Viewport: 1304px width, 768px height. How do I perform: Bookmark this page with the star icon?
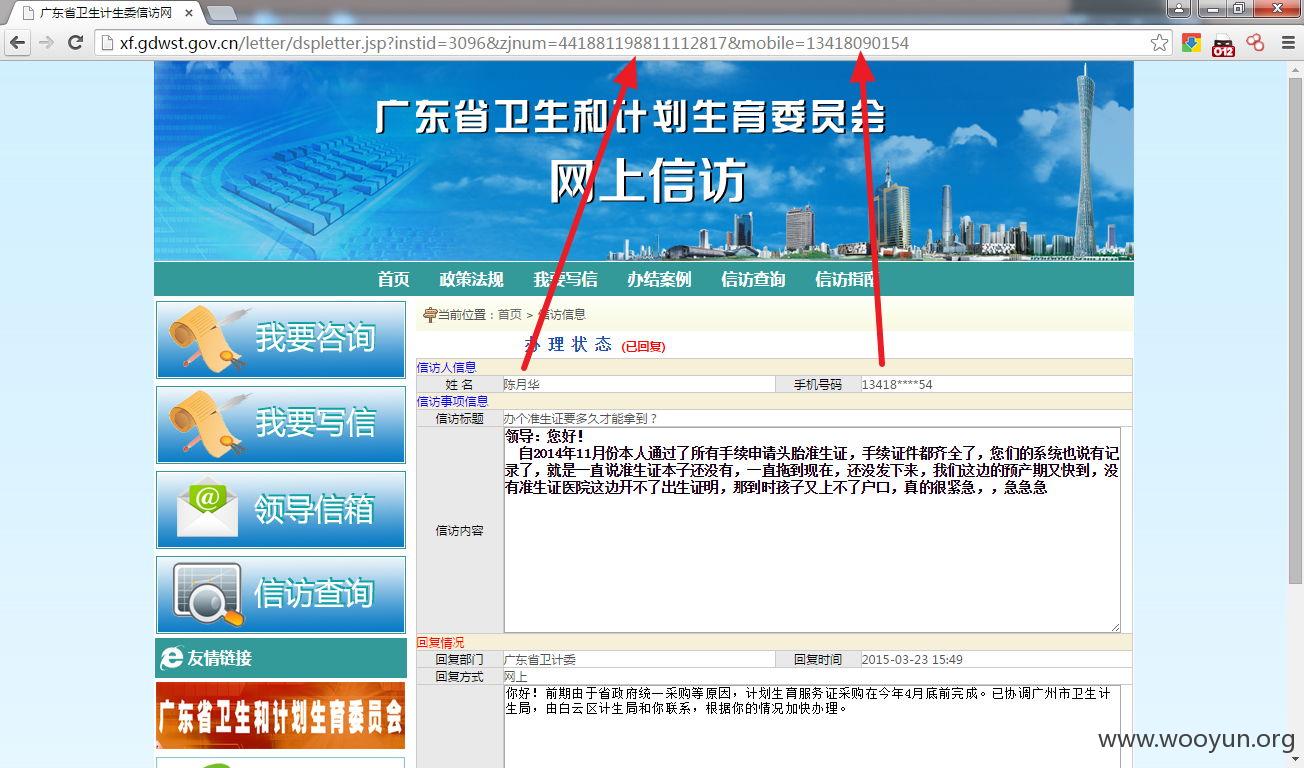click(x=1159, y=43)
